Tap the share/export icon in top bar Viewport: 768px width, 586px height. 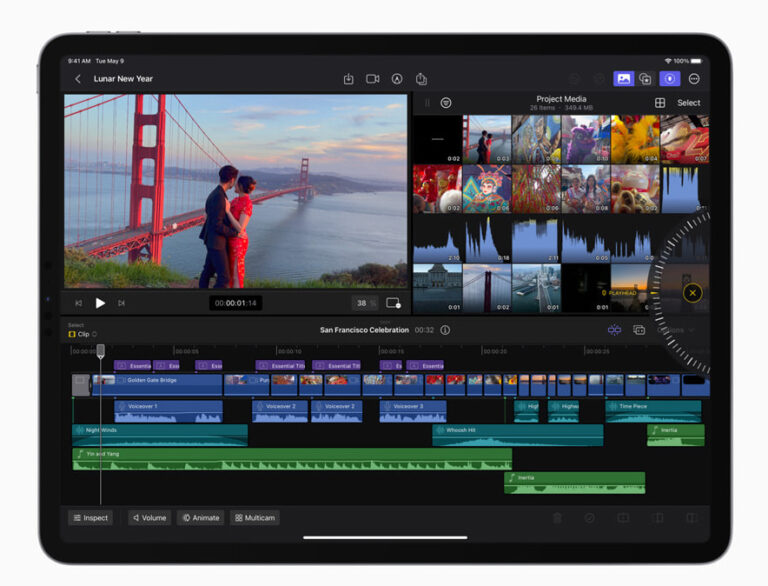[421, 79]
